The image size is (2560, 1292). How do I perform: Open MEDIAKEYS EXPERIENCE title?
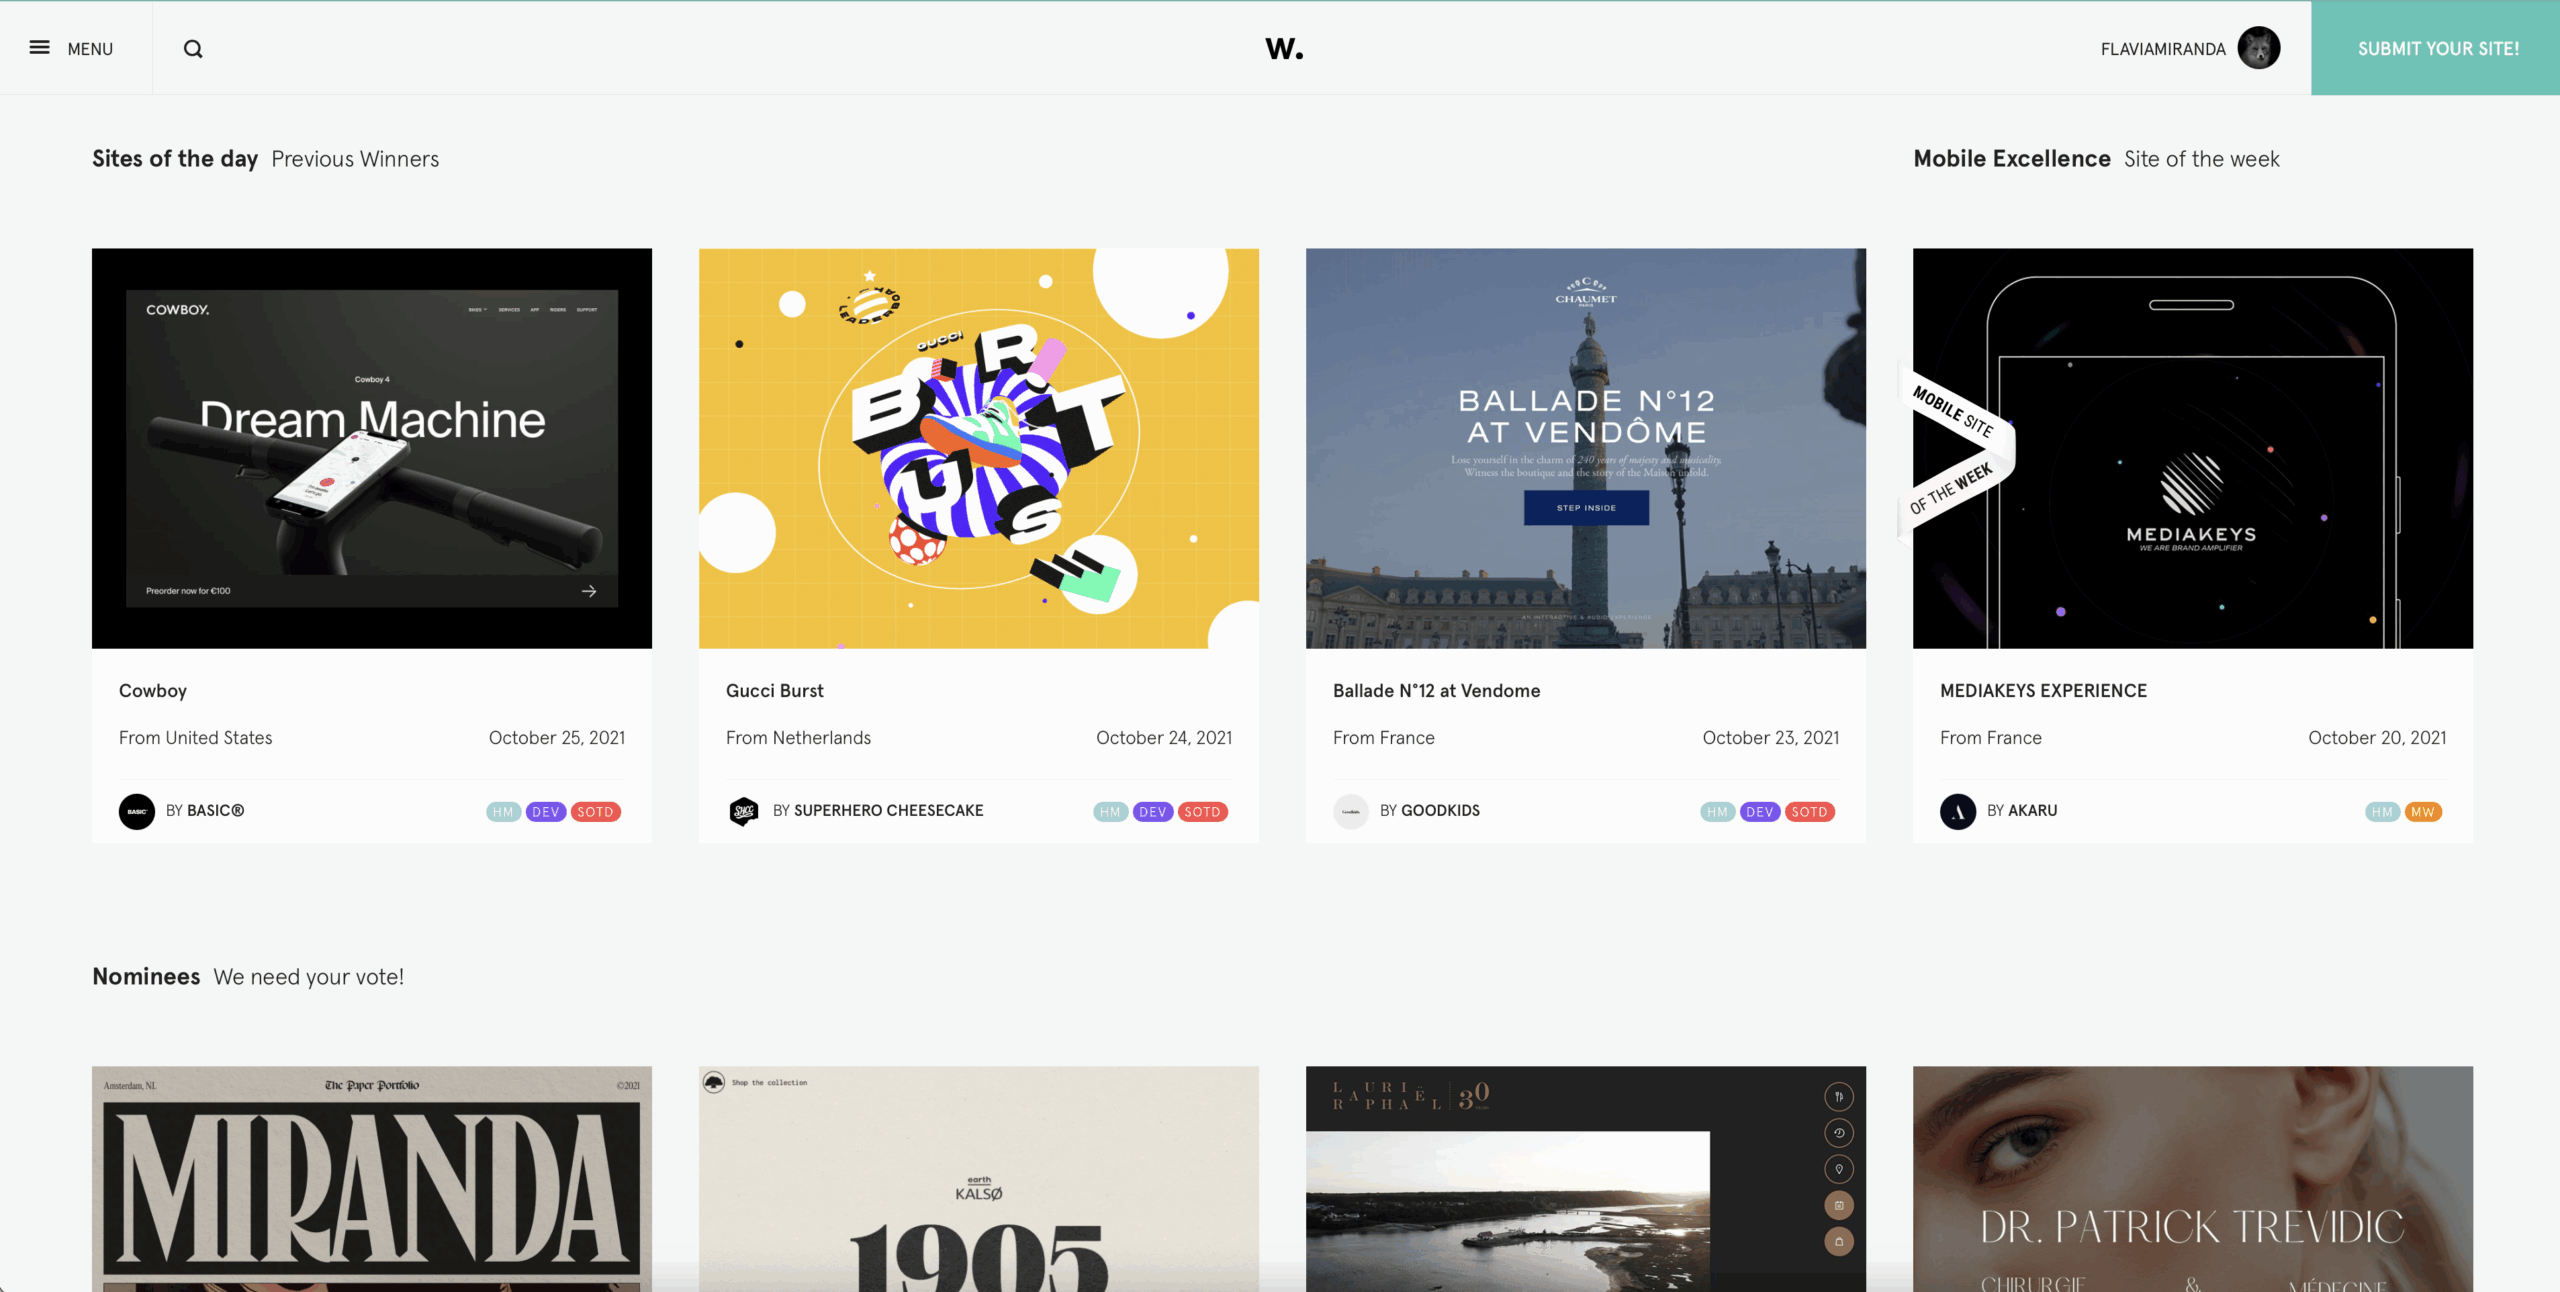pyautogui.click(x=2043, y=691)
